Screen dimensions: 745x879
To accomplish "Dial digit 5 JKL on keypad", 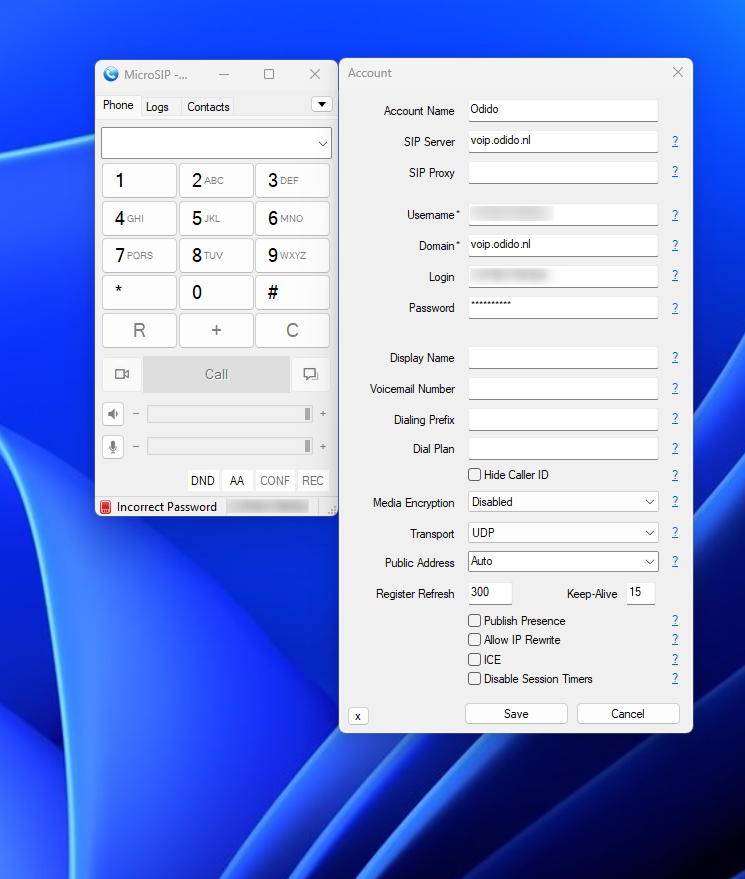I will (x=216, y=218).
